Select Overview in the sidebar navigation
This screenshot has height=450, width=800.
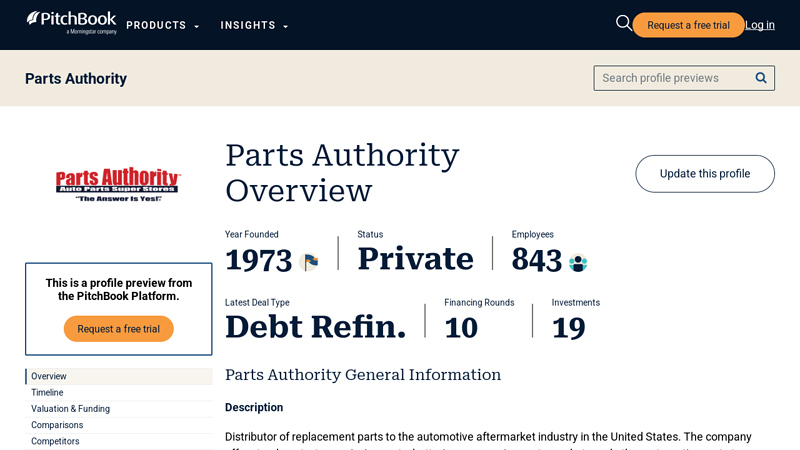119,376
